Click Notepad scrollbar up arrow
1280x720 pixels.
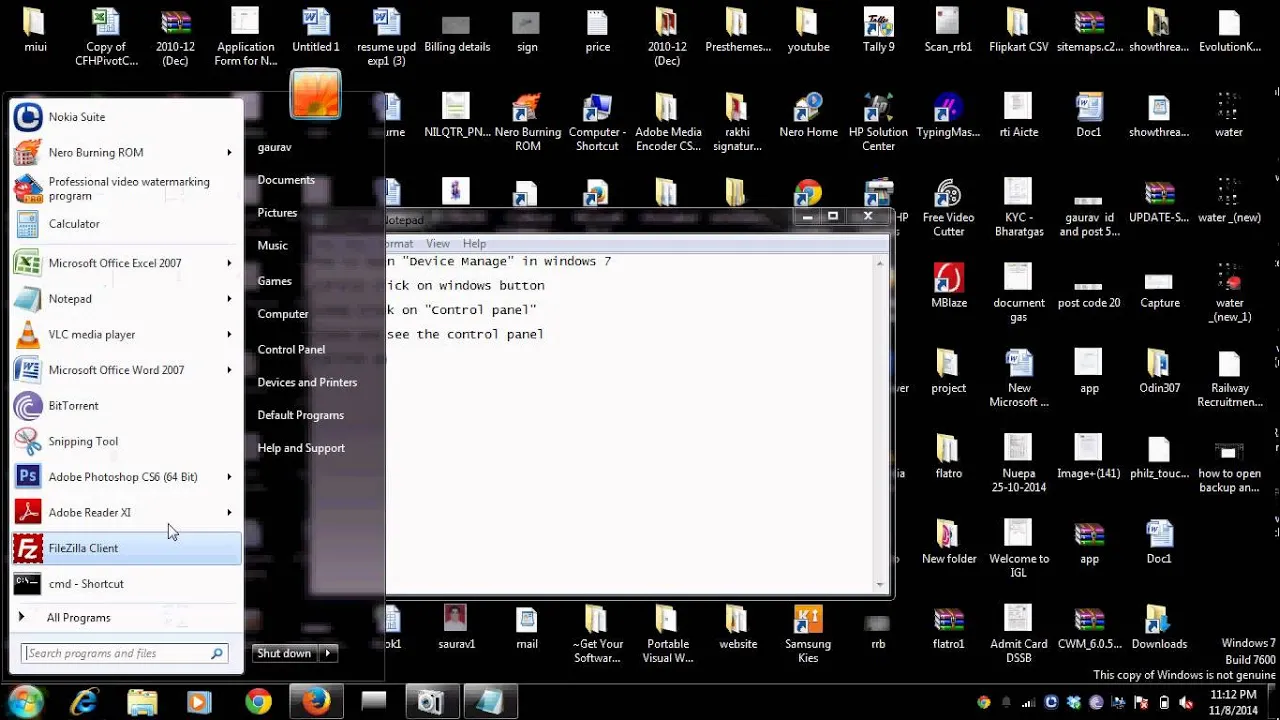coord(880,263)
